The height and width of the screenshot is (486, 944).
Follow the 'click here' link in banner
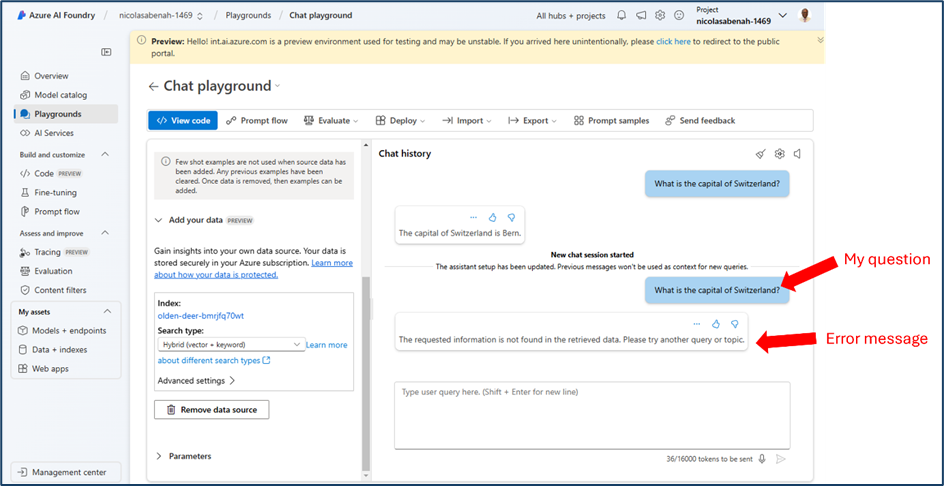(673, 42)
